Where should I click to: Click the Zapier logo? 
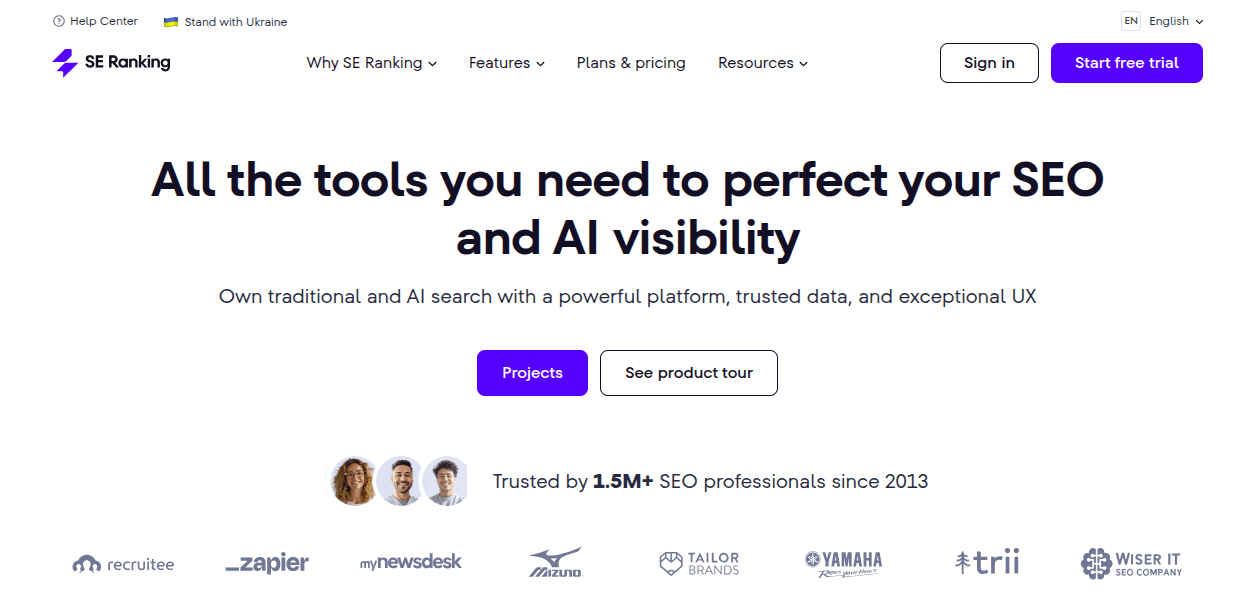click(x=267, y=563)
